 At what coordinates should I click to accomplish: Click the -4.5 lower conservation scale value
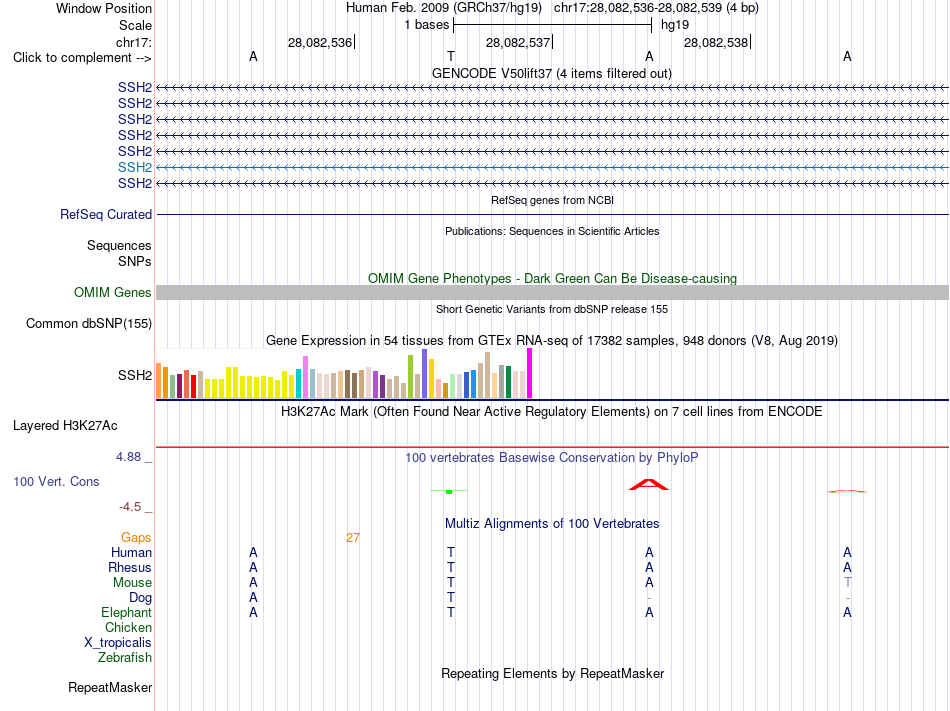(130, 507)
